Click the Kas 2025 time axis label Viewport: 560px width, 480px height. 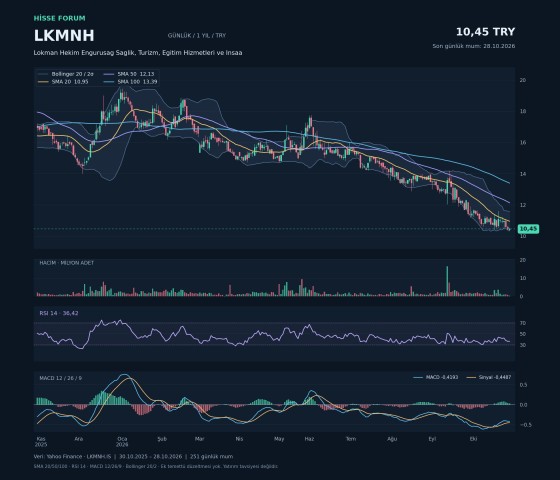pyautogui.click(x=41, y=441)
